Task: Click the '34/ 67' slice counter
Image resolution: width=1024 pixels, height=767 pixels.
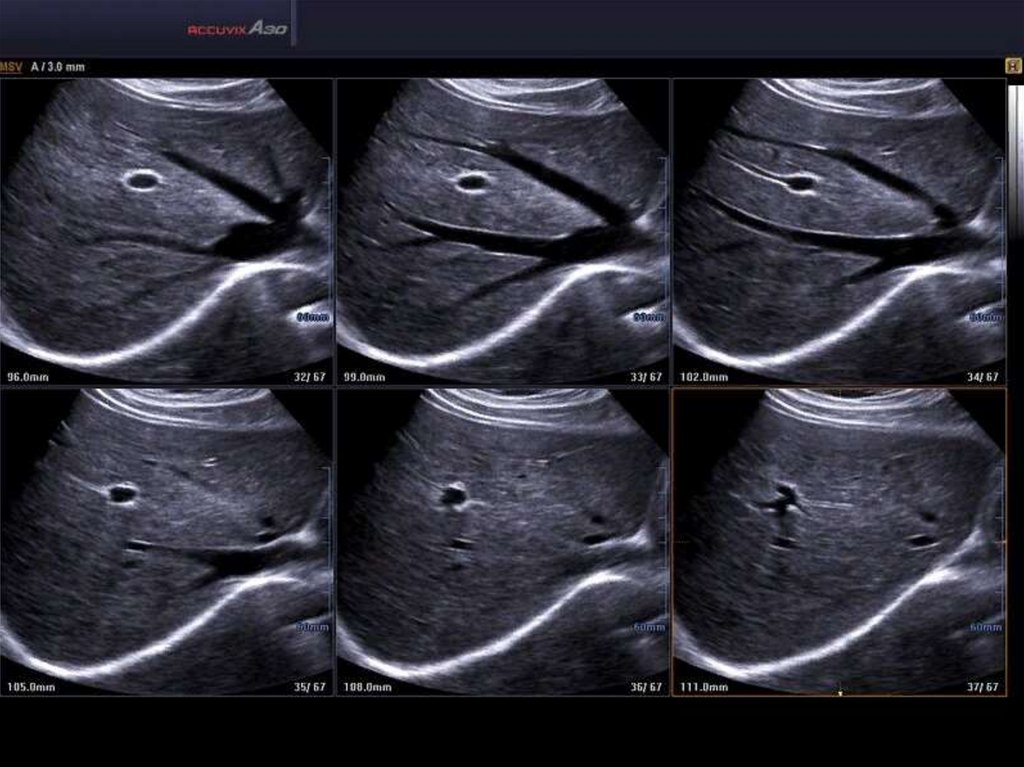Action: click(x=983, y=377)
